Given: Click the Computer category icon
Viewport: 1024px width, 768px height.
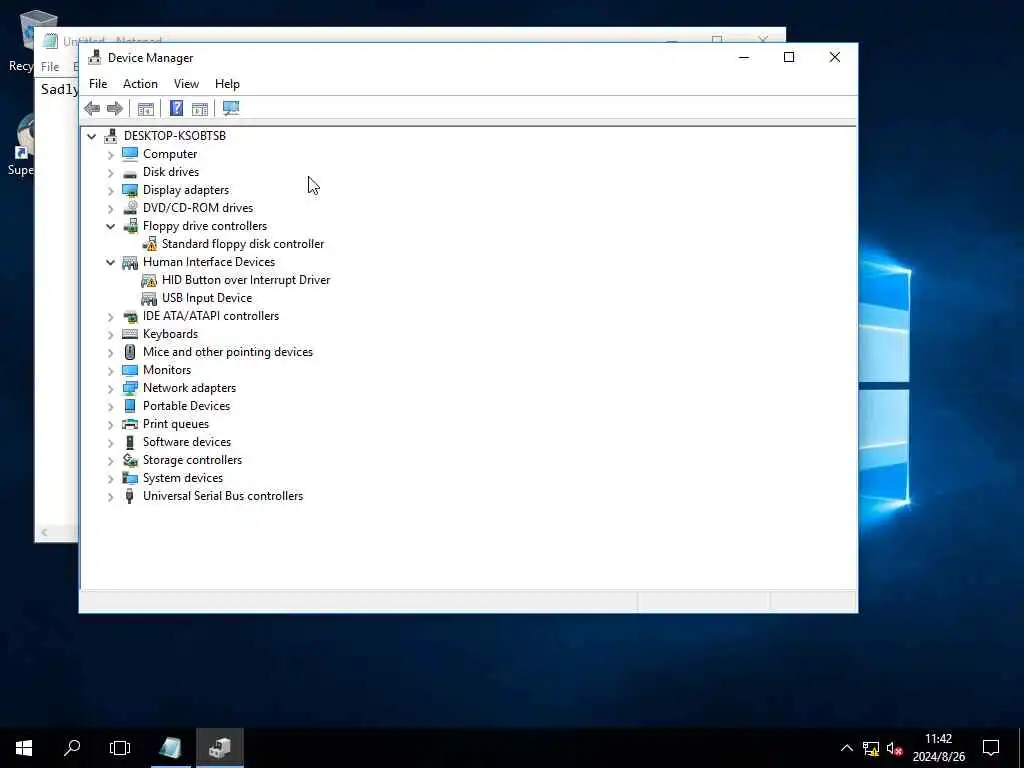Looking at the screenshot, I should pyautogui.click(x=130, y=154).
